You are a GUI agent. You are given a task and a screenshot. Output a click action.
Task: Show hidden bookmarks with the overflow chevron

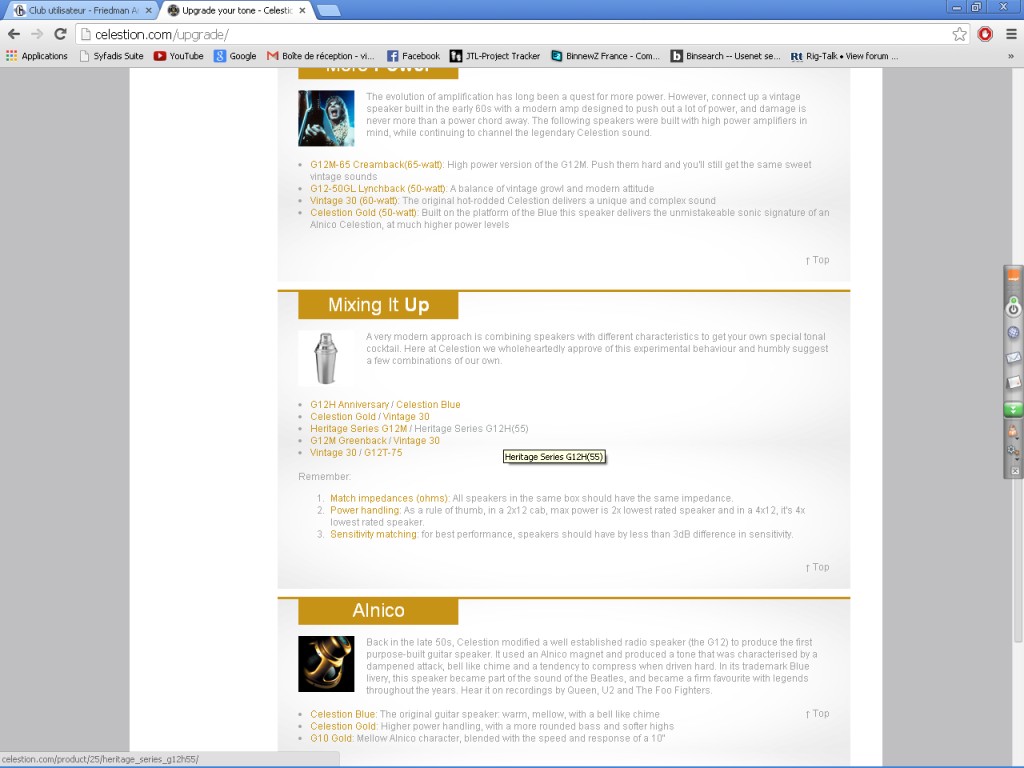[x=1010, y=56]
